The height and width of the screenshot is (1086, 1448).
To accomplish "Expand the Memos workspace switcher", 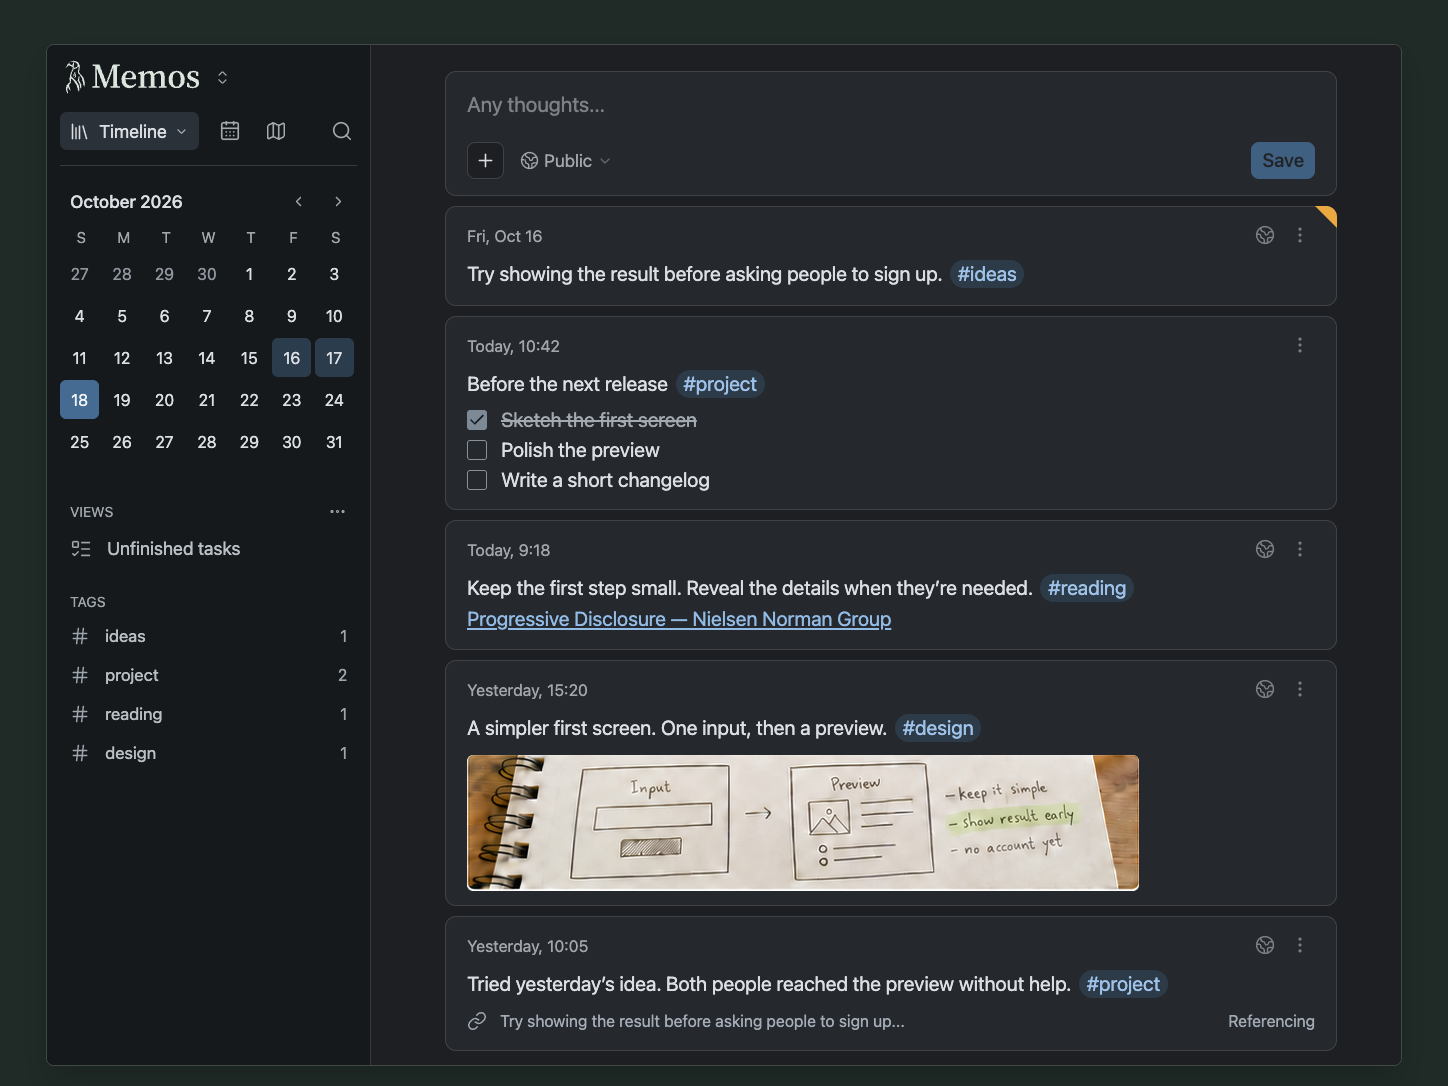I will [x=222, y=77].
